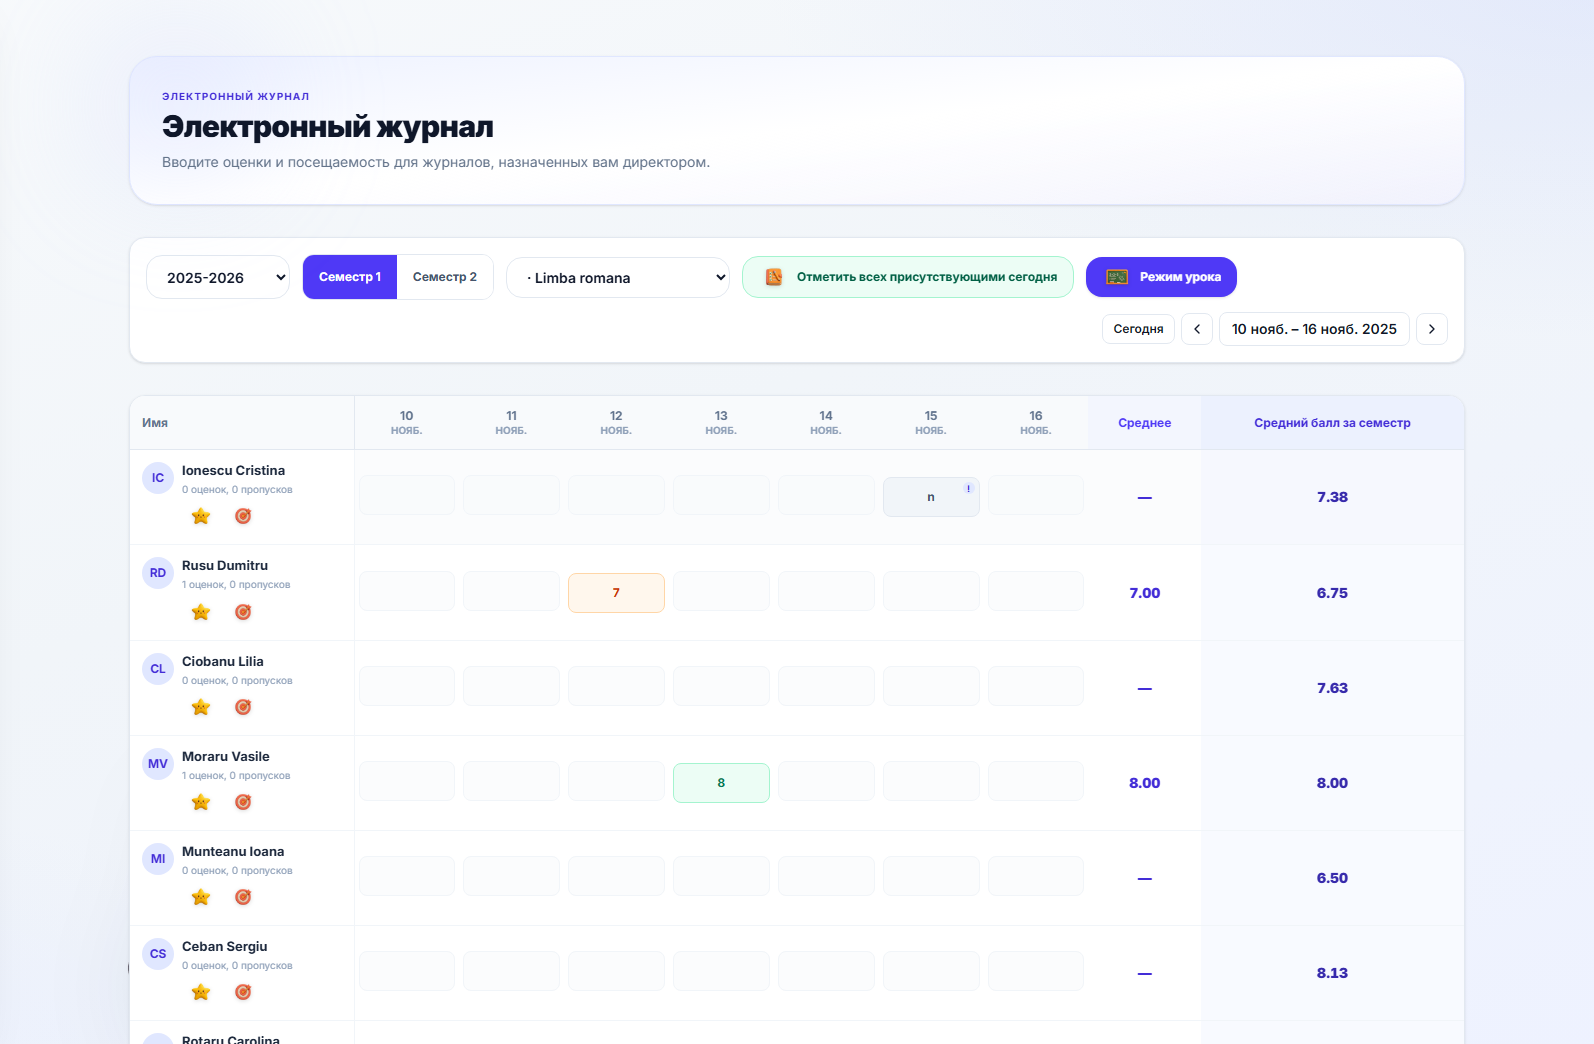Open Ionescu Cristina's absence 'n' cell
The image size is (1594, 1044).
pyautogui.click(x=931, y=497)
